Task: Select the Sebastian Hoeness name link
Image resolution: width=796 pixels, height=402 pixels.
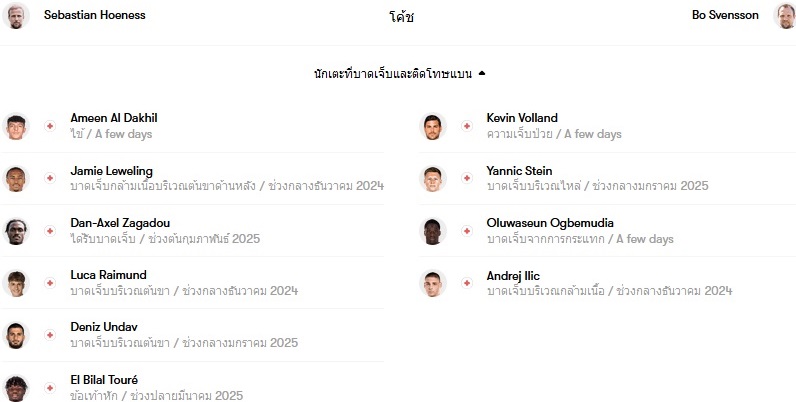Action: tap(94, 15)
